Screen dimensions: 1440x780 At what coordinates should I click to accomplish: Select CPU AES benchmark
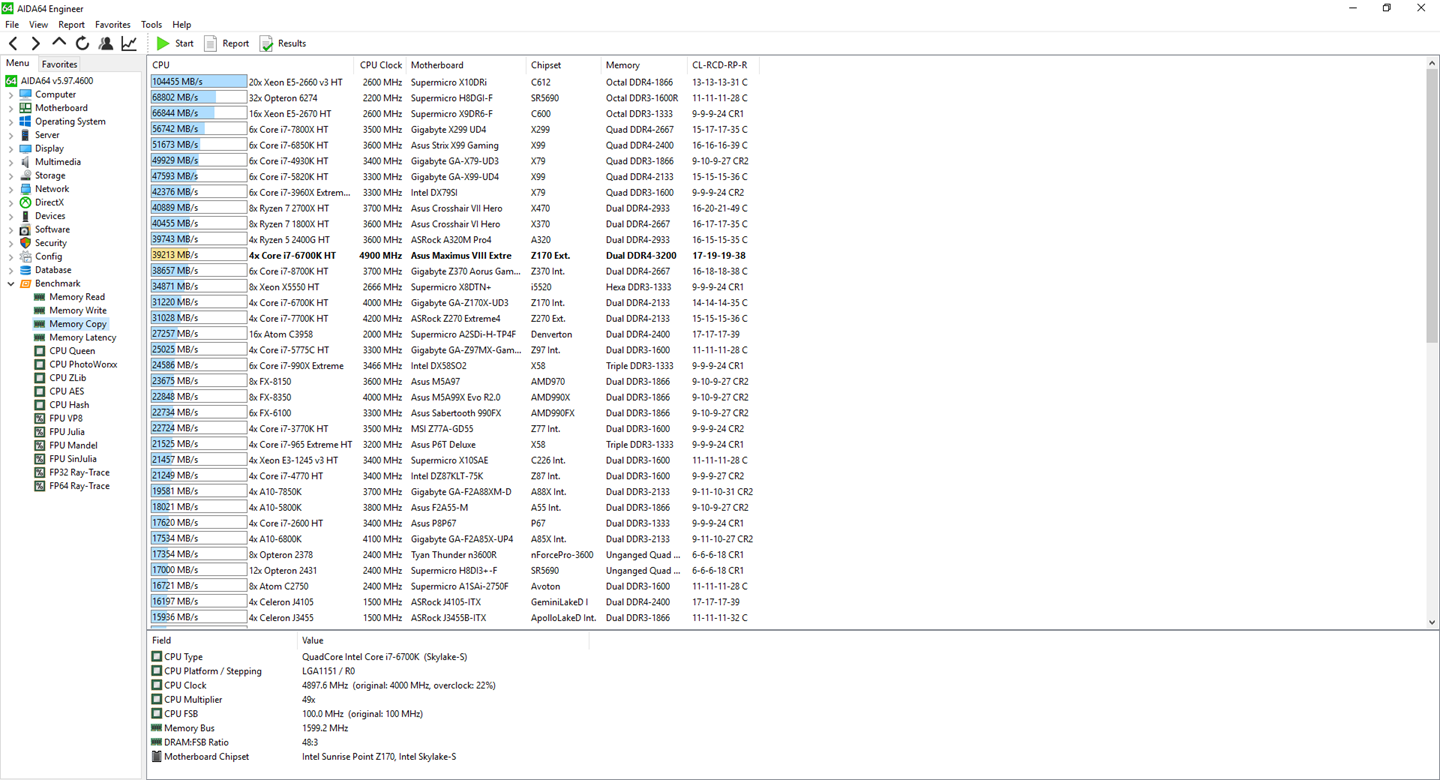[67, 391]
